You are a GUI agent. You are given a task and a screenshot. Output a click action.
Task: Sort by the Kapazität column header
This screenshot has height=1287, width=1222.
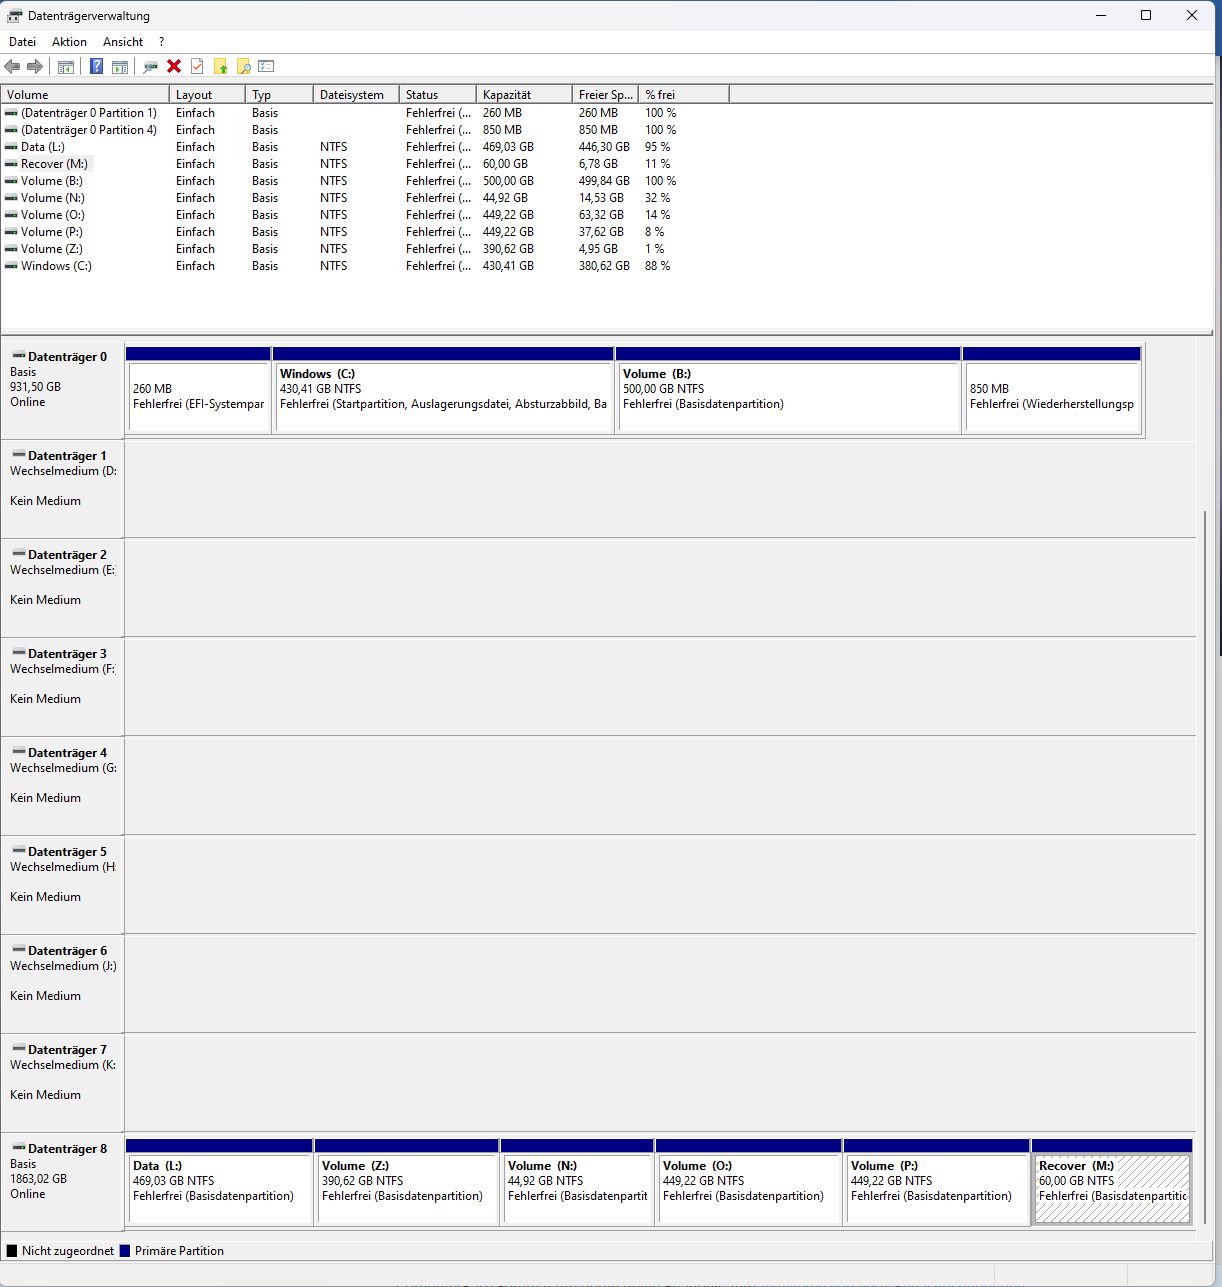click(x=524, y=94)
